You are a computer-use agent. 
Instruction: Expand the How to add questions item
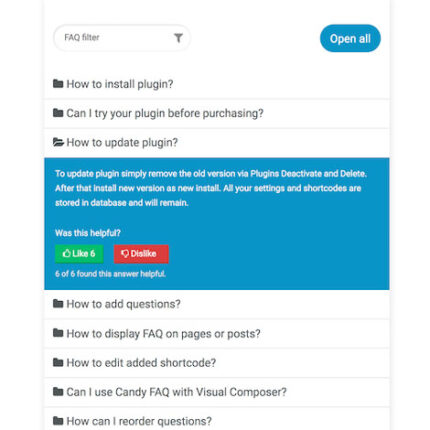click(x=217, y=304)
